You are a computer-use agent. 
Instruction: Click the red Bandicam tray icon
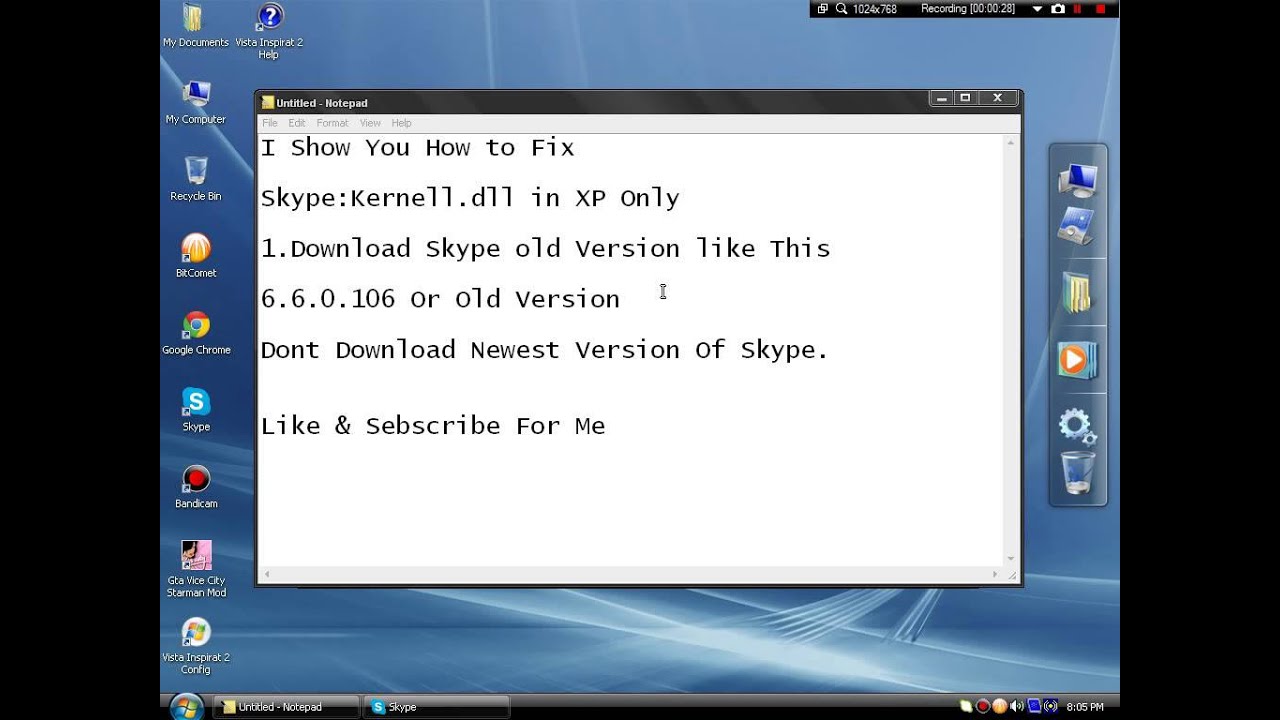[x=983, y=706]
